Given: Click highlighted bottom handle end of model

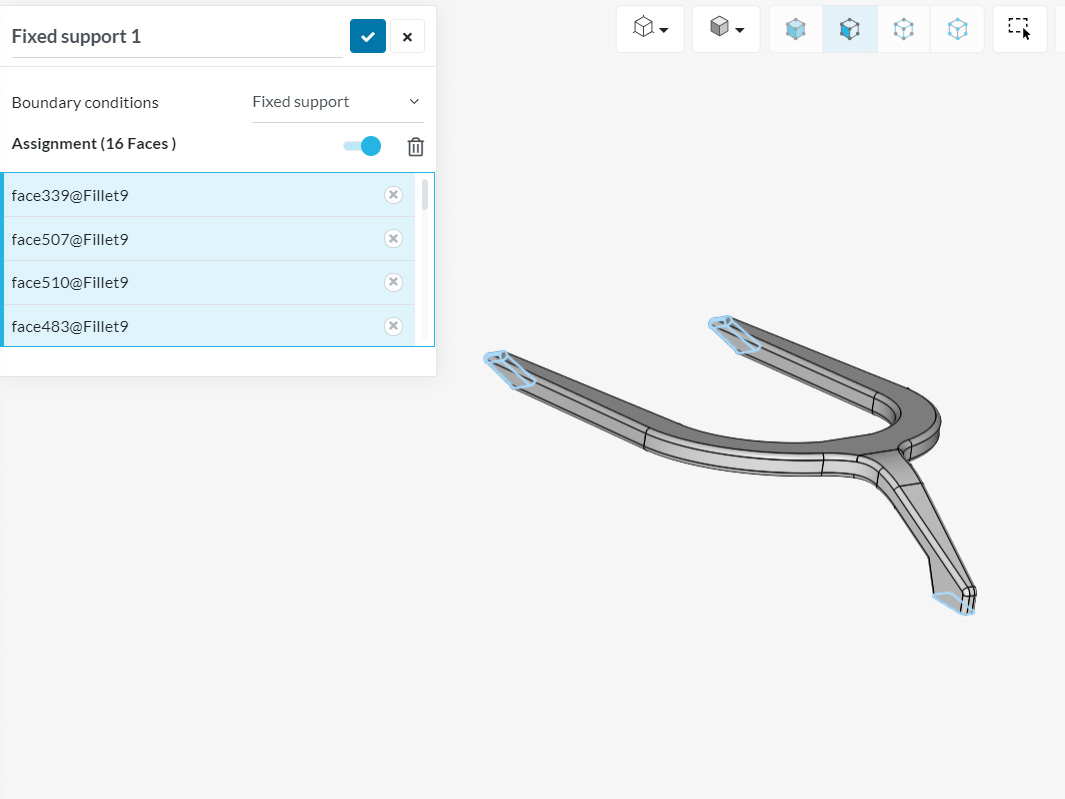Looking at the screenshot, I should 954,603.
